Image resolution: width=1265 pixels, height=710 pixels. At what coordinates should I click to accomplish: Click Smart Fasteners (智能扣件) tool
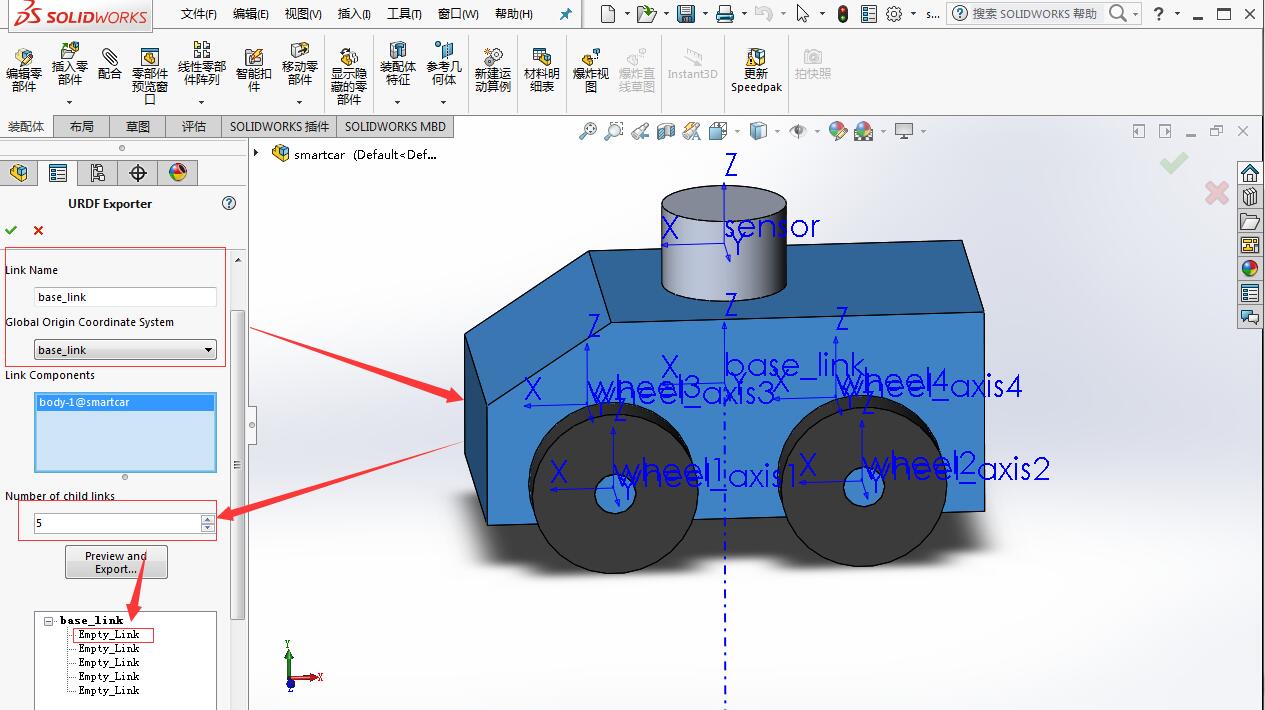click(254, 70)
